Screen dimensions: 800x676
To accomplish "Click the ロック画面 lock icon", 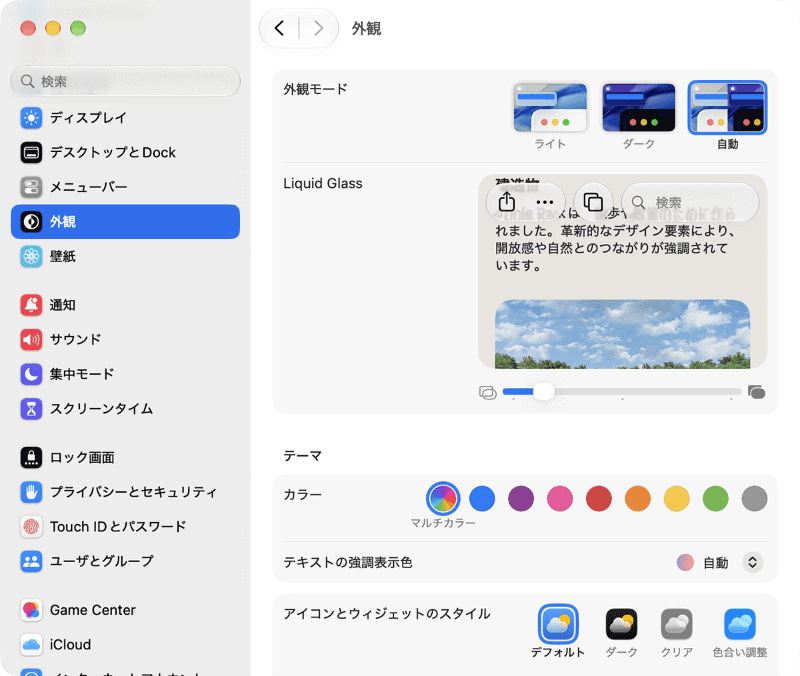I will (31, 458).
